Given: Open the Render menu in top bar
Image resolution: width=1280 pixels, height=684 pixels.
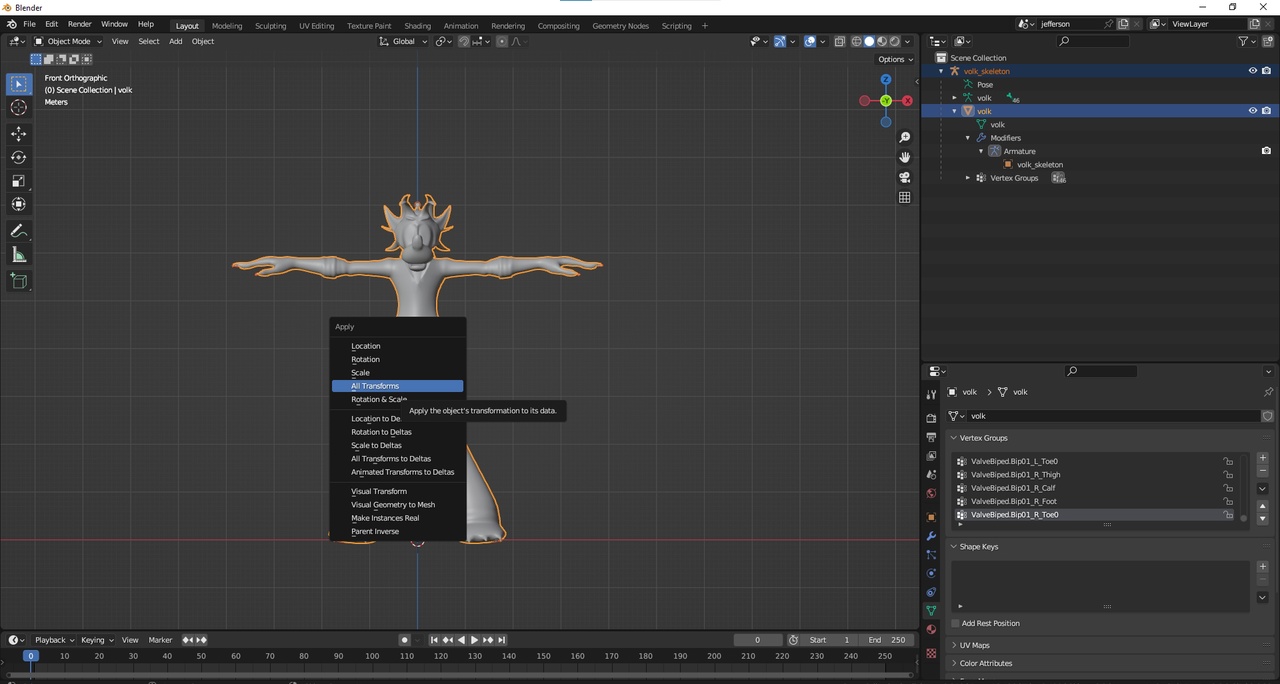Looking at the screenshot, I should pos(79,24).
